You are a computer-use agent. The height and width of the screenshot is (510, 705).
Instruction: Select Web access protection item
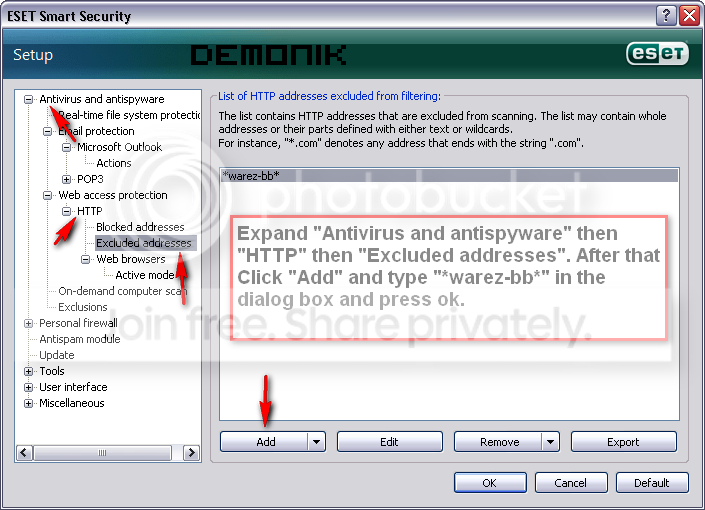coord(113,195)
